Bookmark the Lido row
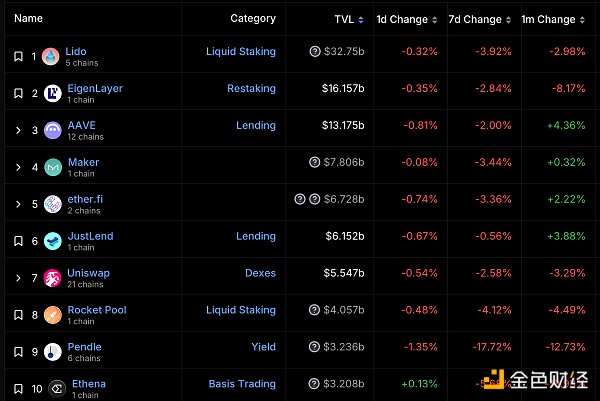 (18, 56)
